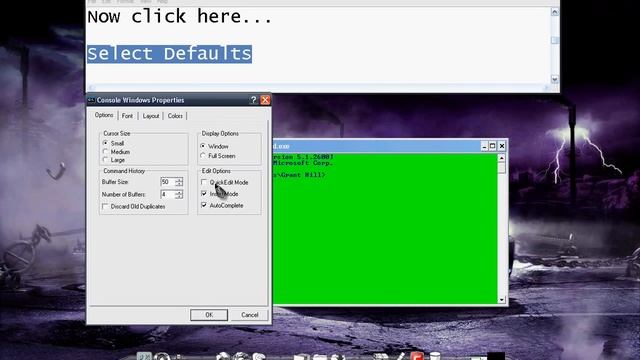This screenshot has width=640, height=360.
Task: Click the Notepad vertical scrollbar down arrow
Action: coord(555,79)
